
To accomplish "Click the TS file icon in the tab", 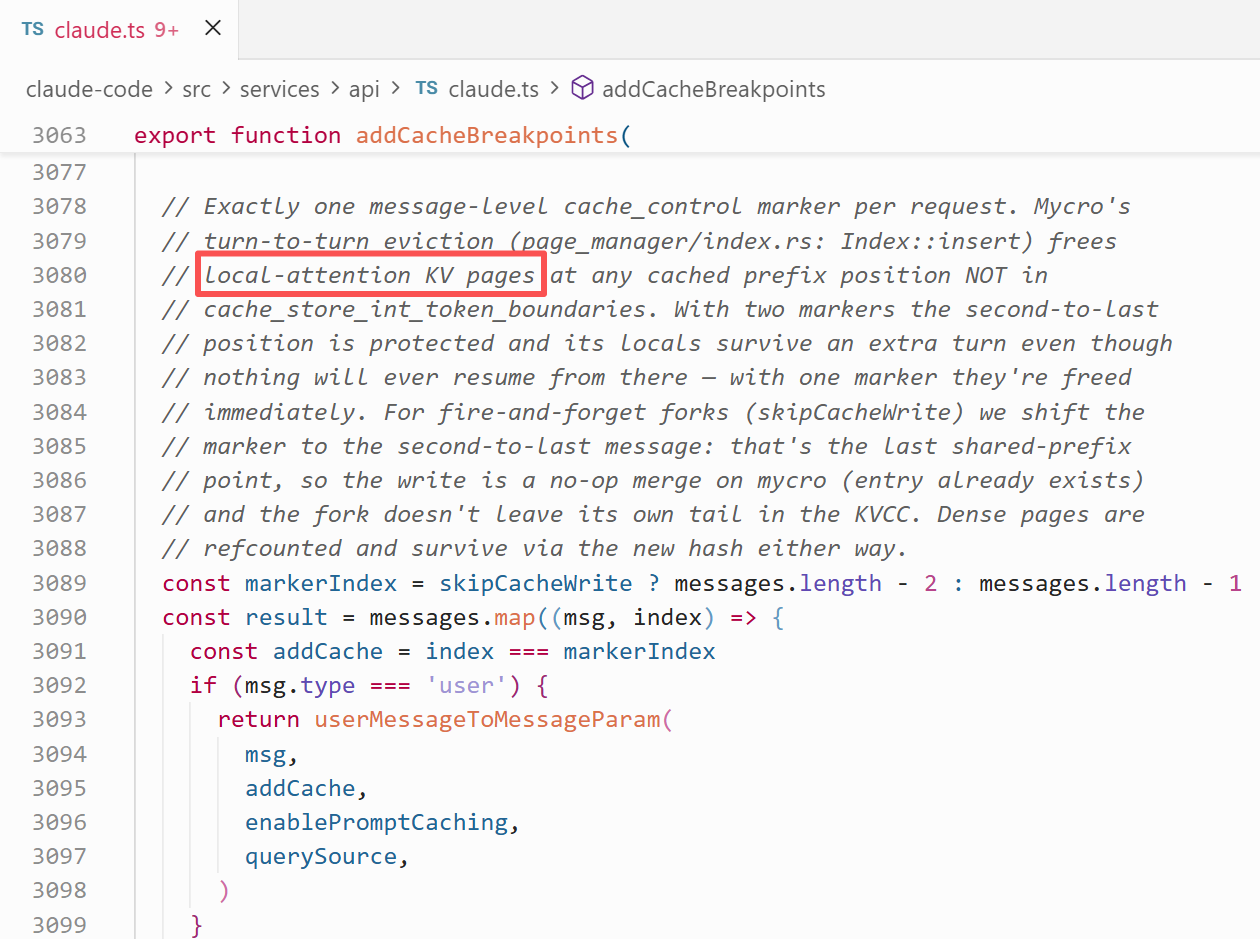I will tap(33, 29).
